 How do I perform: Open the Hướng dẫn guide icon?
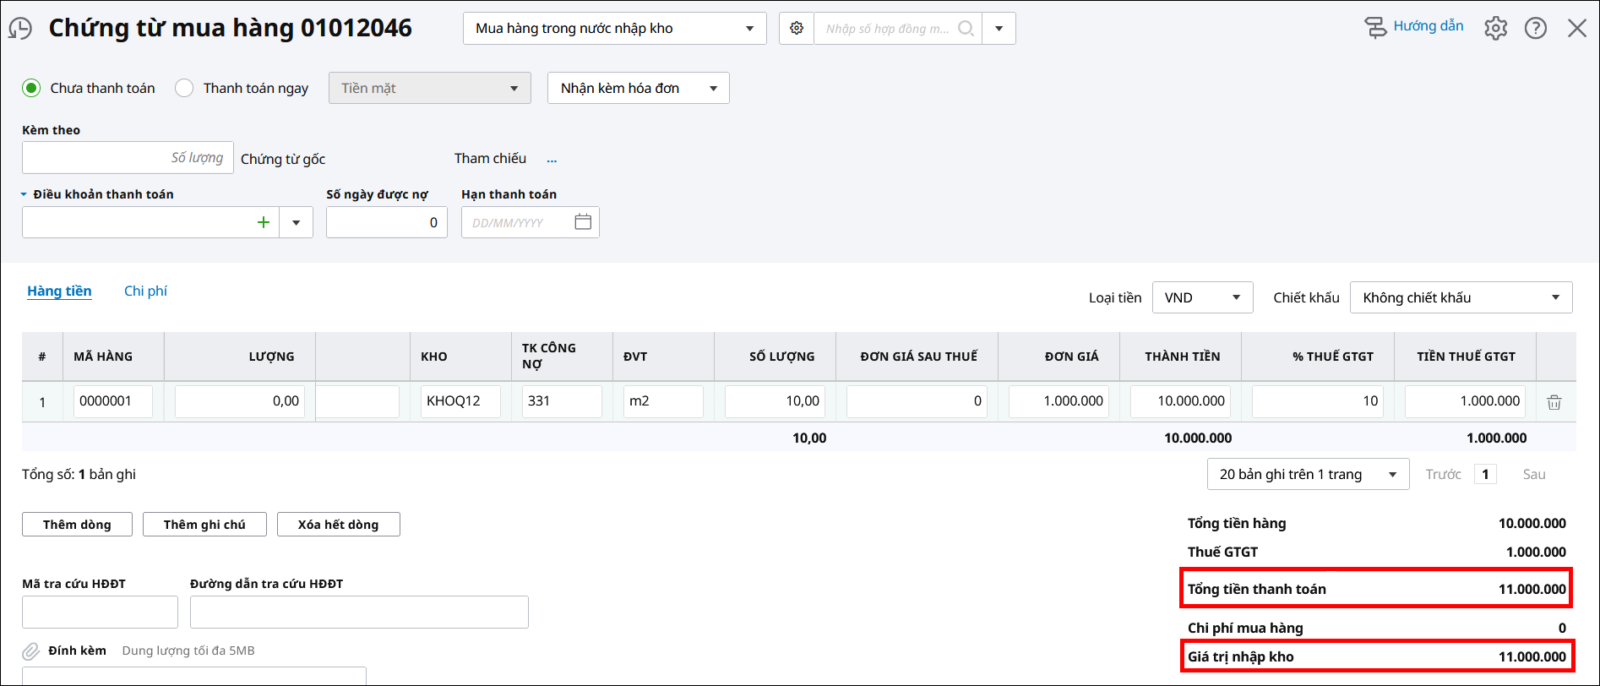pyautogui.click(x=1376, y=27)
